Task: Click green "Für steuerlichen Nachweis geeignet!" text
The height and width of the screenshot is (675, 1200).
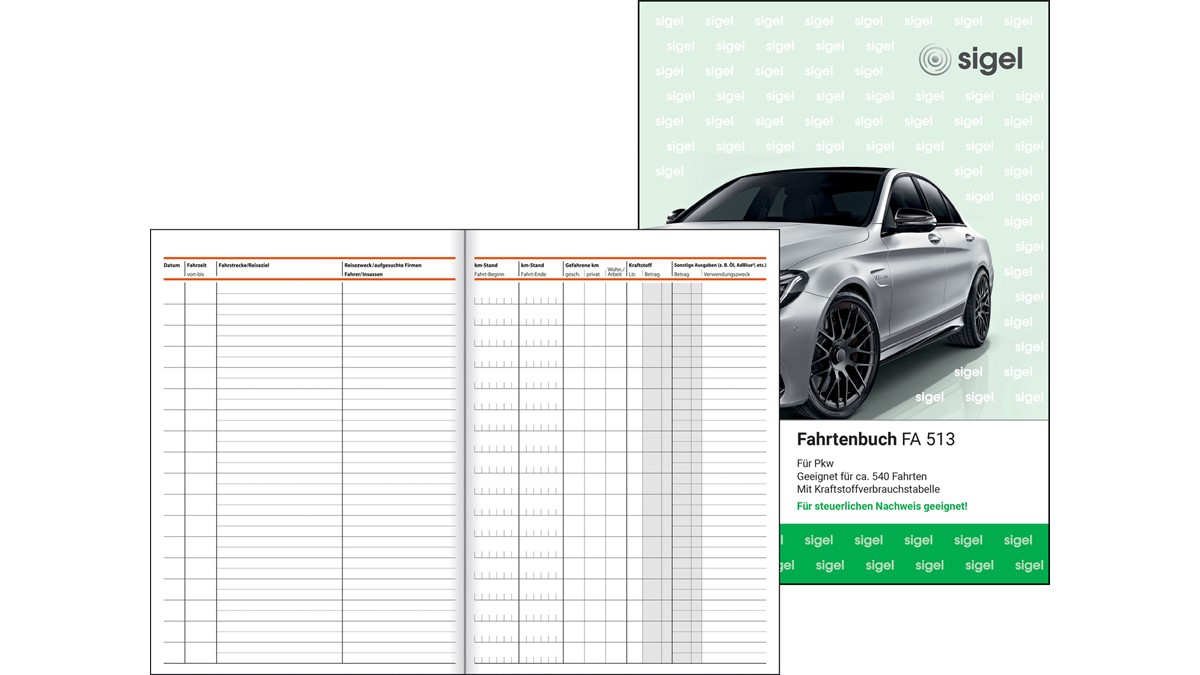Action: coord(882,506)
